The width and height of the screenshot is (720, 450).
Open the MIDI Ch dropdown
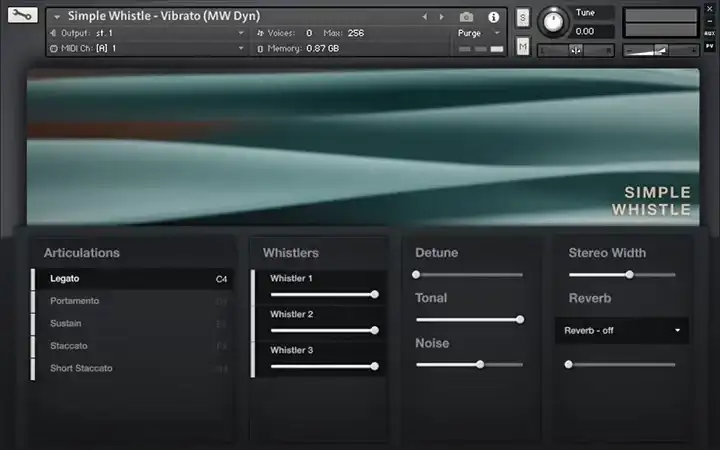click(x=241, y=48)
